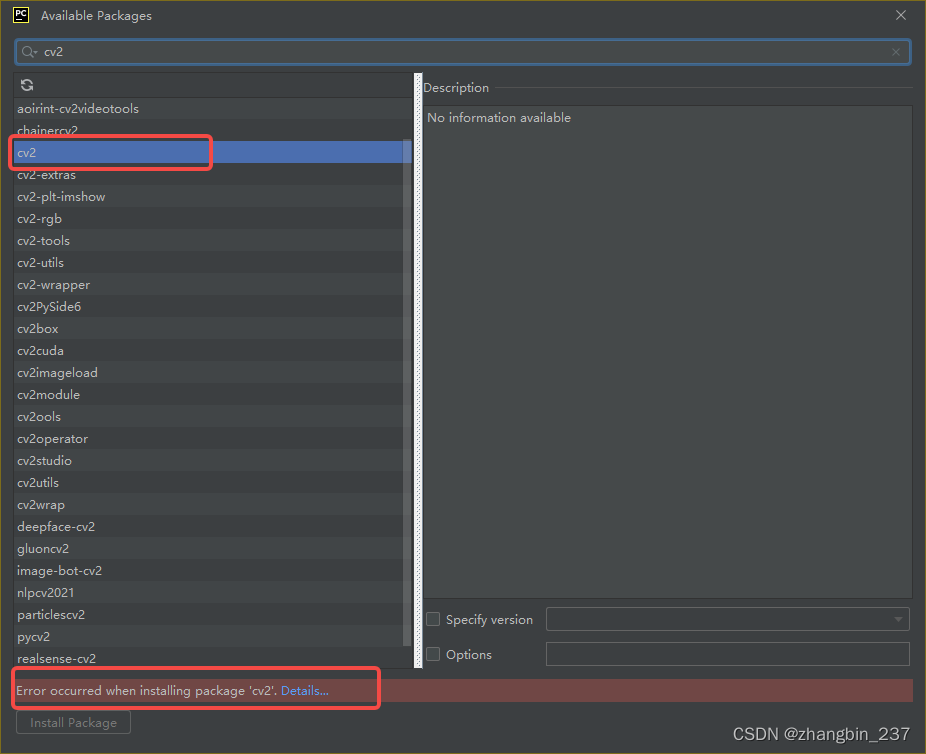Select the cv2box package
Screen dimensions: 926x754
tap(213, 328)
